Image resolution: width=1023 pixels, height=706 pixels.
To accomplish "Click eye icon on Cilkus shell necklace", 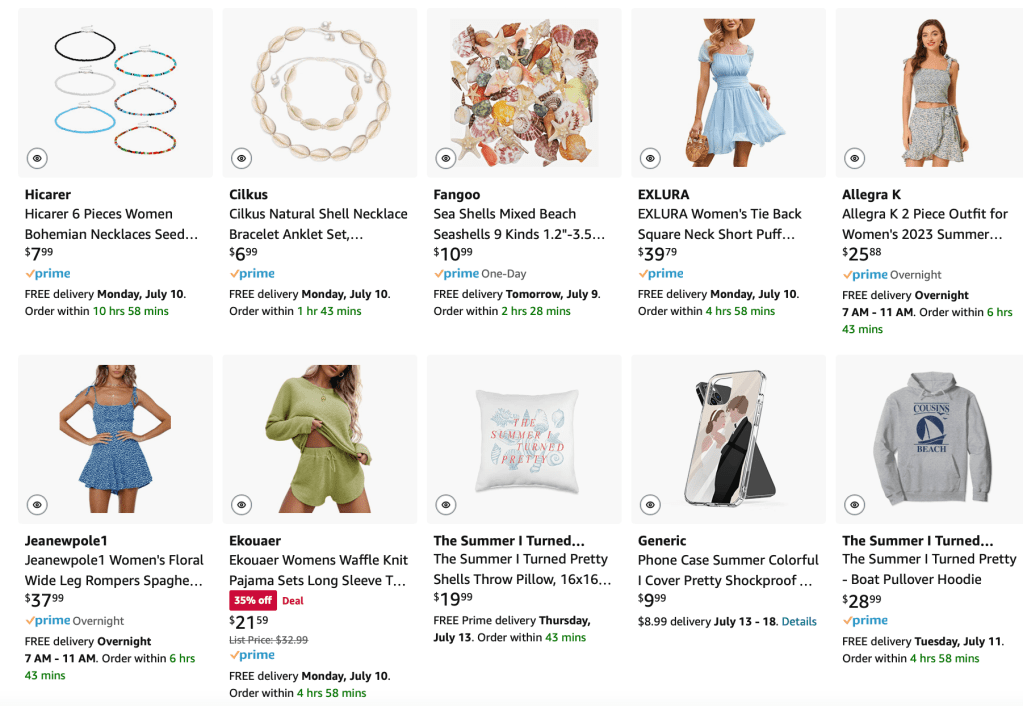I will coord(241,158).
